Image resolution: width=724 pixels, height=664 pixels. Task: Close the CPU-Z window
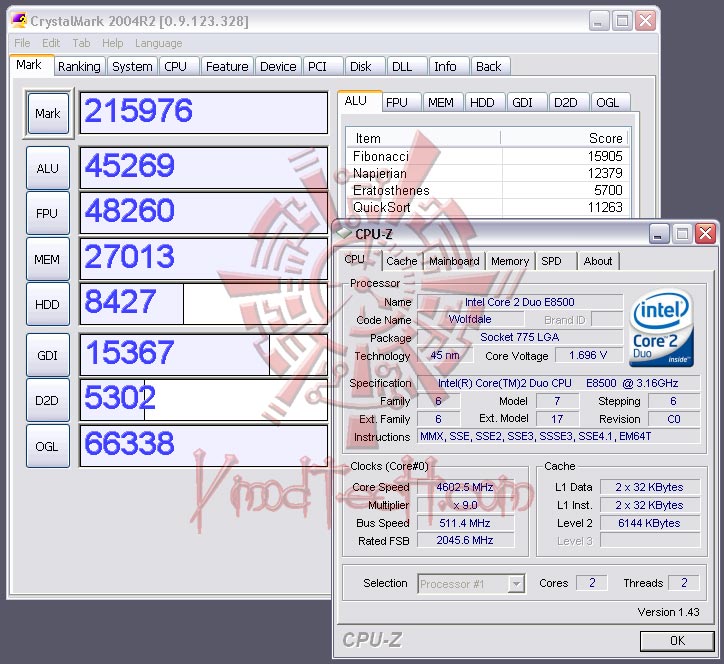click(706, 234)
